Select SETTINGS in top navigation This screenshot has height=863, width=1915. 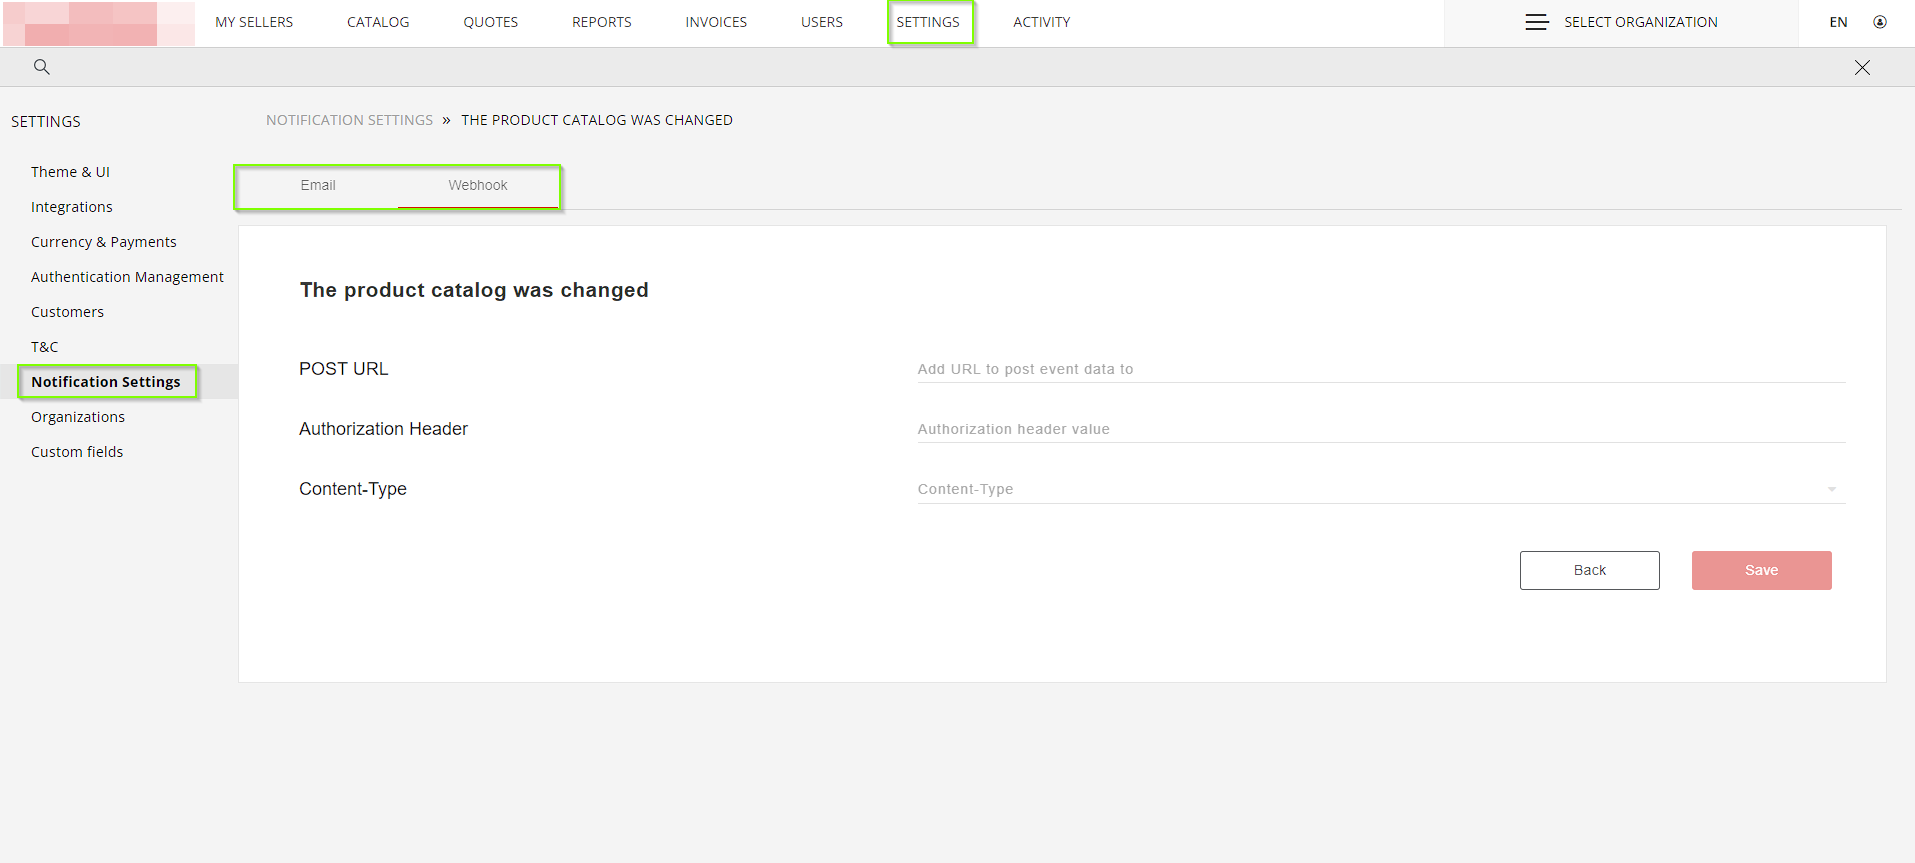click(x=928, y=22)
